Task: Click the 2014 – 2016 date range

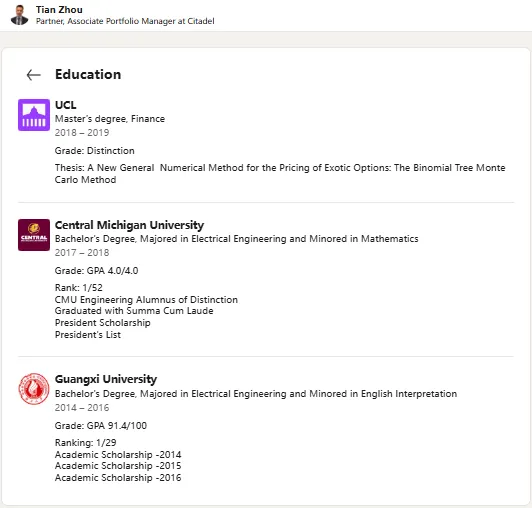Action: coord(82,408)
